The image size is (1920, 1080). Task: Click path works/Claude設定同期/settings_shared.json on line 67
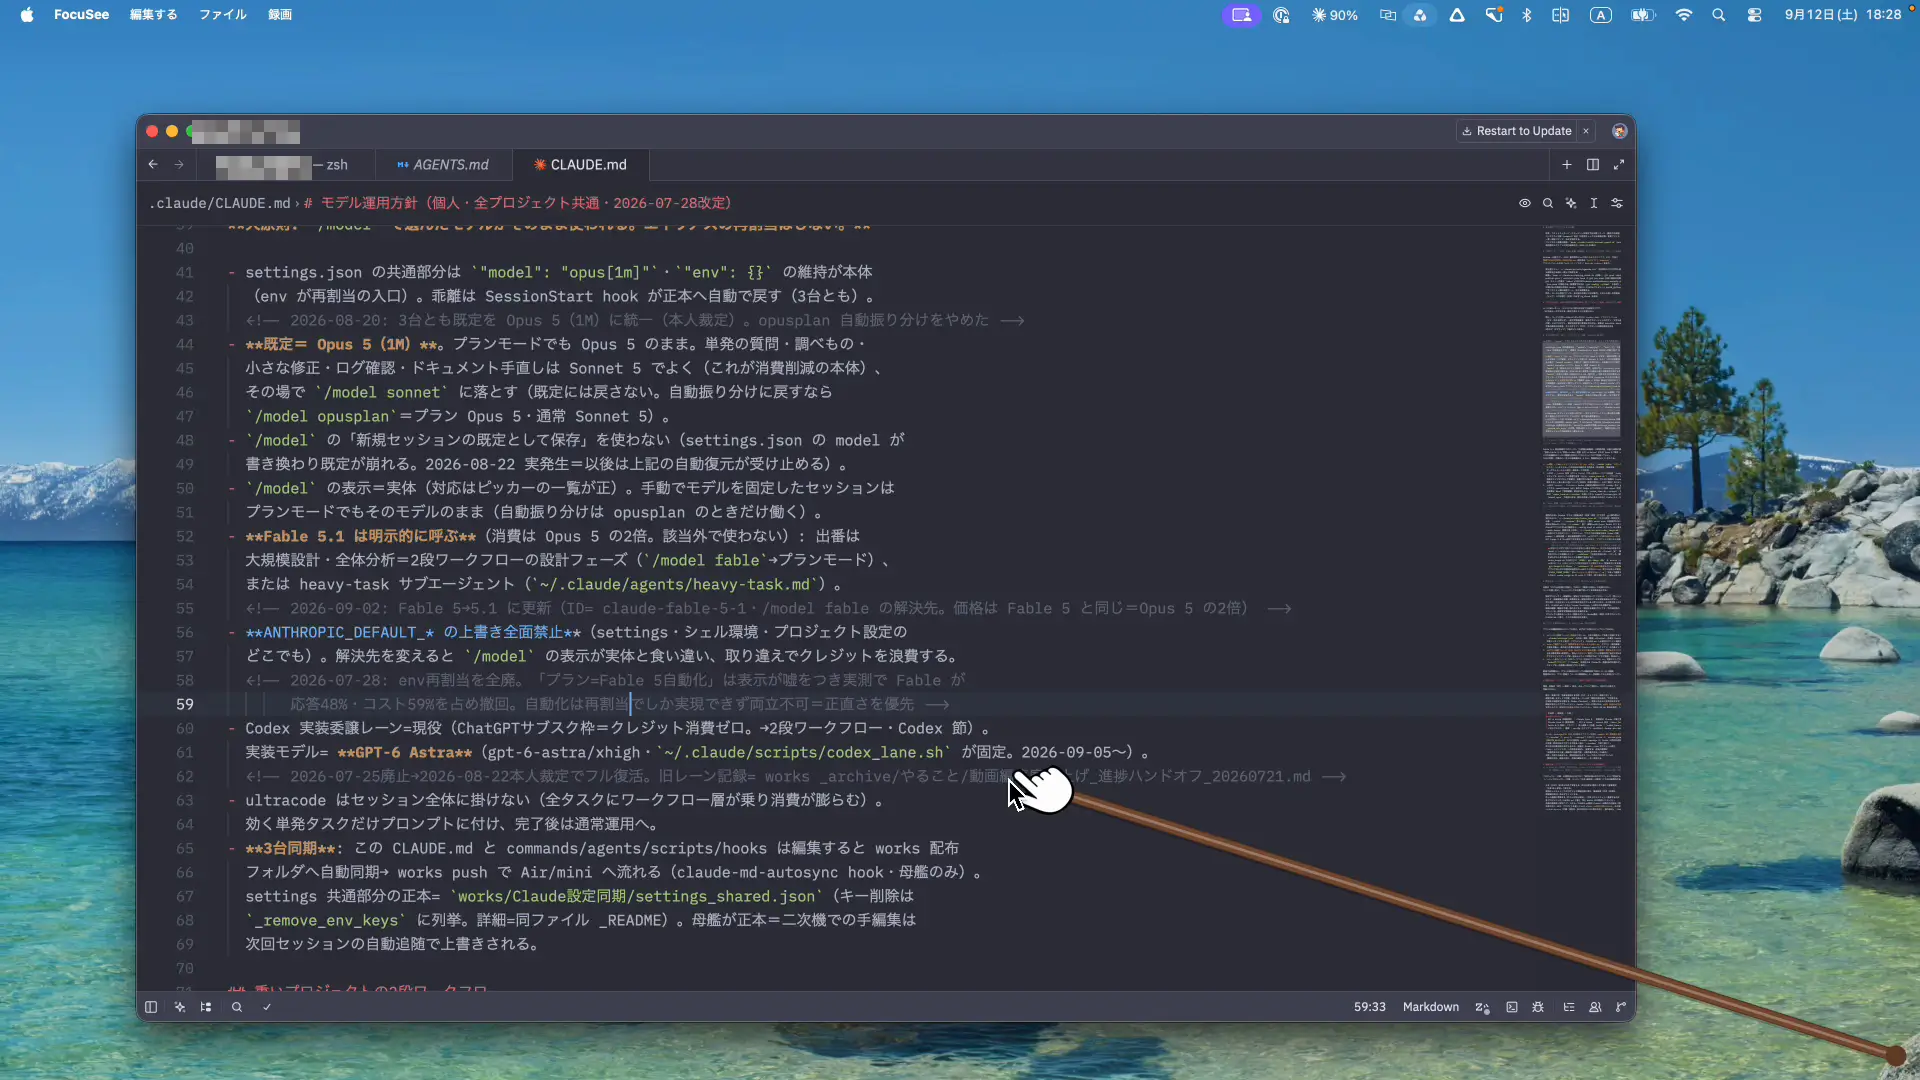pyautogui.click(x=636, y=896)
